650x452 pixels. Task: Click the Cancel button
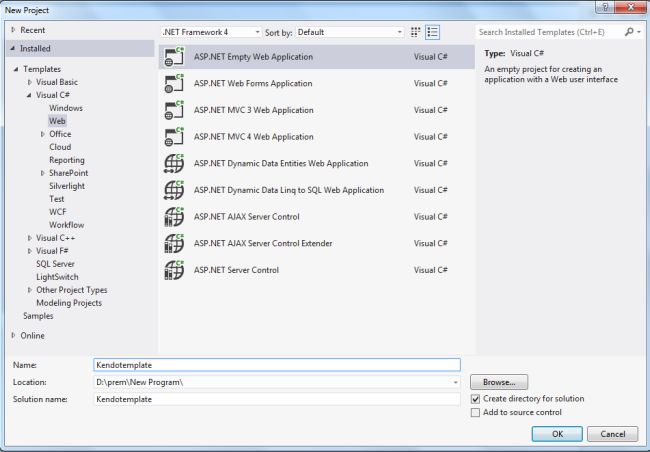pos(612,434)
